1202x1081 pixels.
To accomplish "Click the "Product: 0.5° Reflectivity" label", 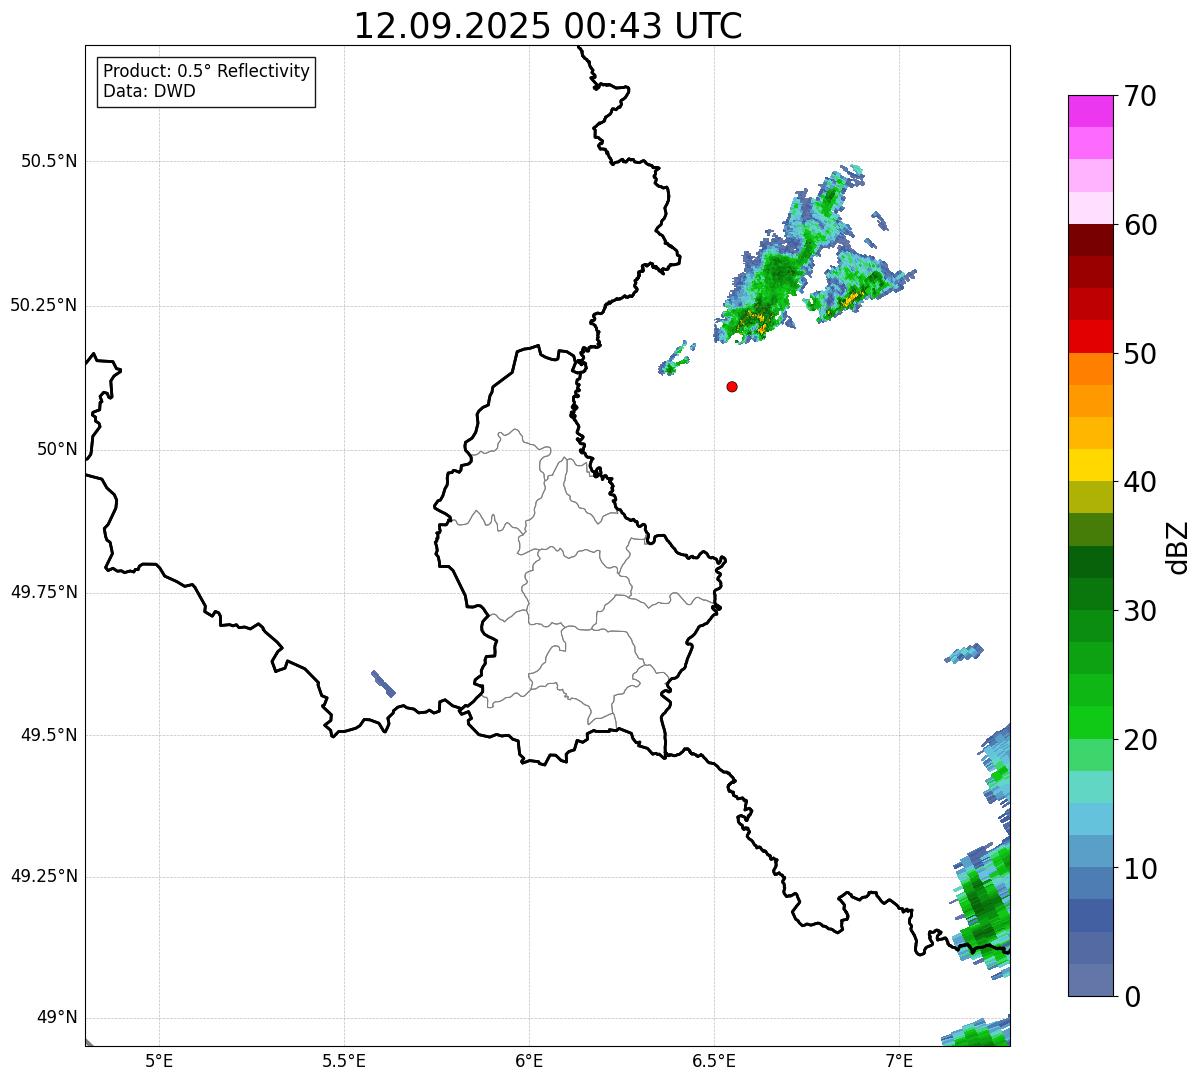I will (x=206, y=72).
